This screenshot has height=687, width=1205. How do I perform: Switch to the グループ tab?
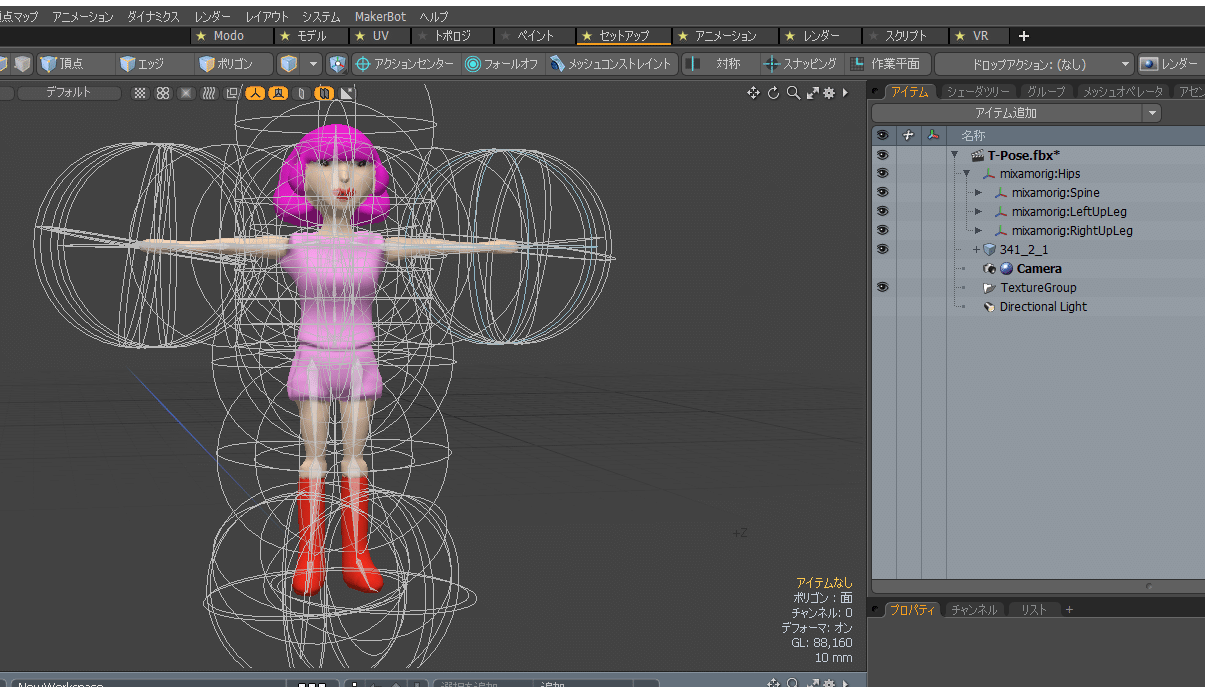1046,92
